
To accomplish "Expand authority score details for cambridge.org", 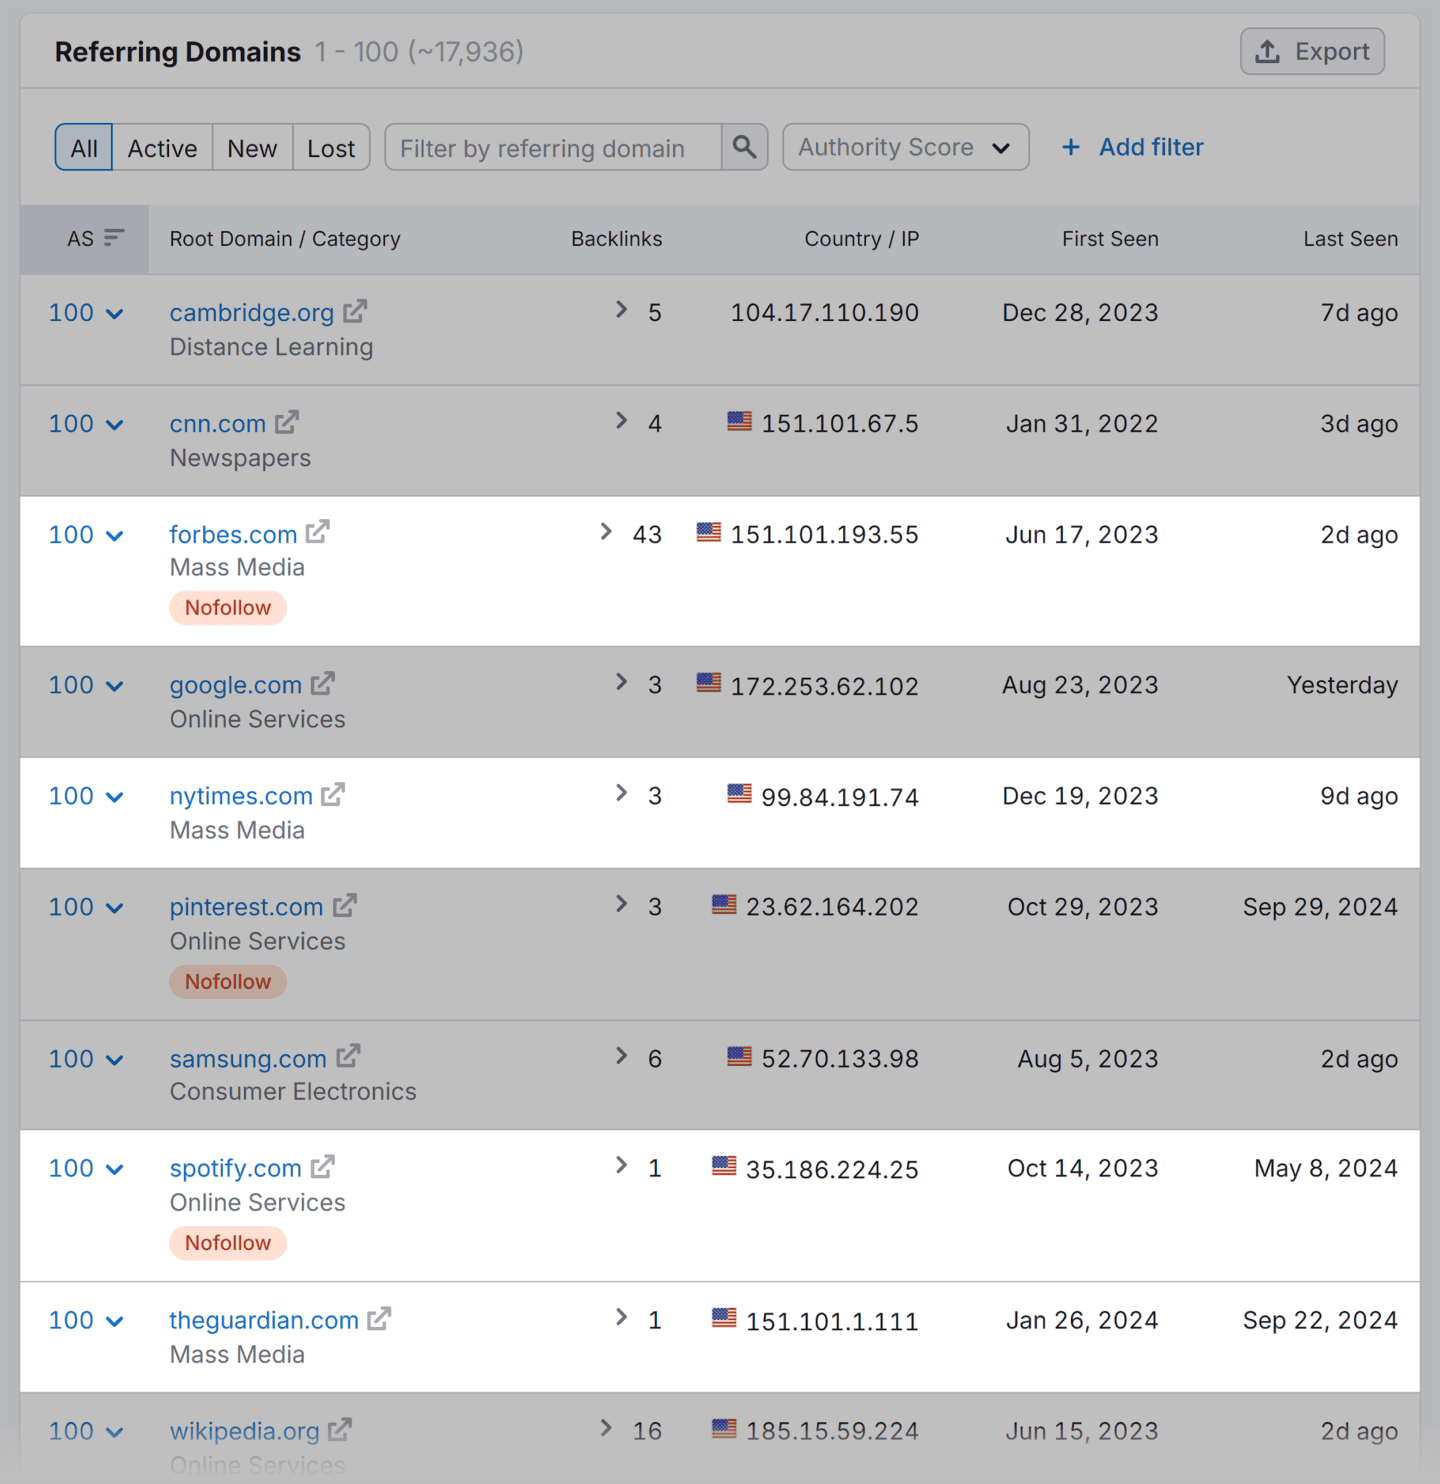I will point(115,314).
